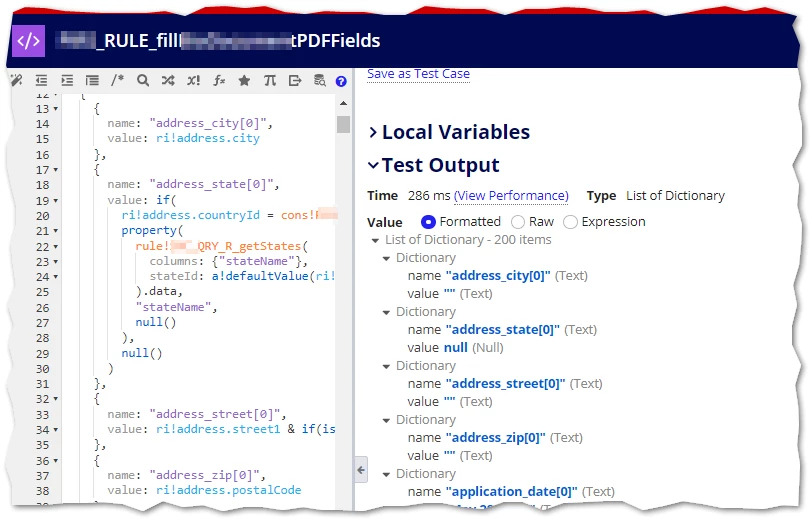The height and width of the screenshot is (521, 812).
Task: Collapse the Dictionary node for address_zip[0]
Action: pos(386,421)
